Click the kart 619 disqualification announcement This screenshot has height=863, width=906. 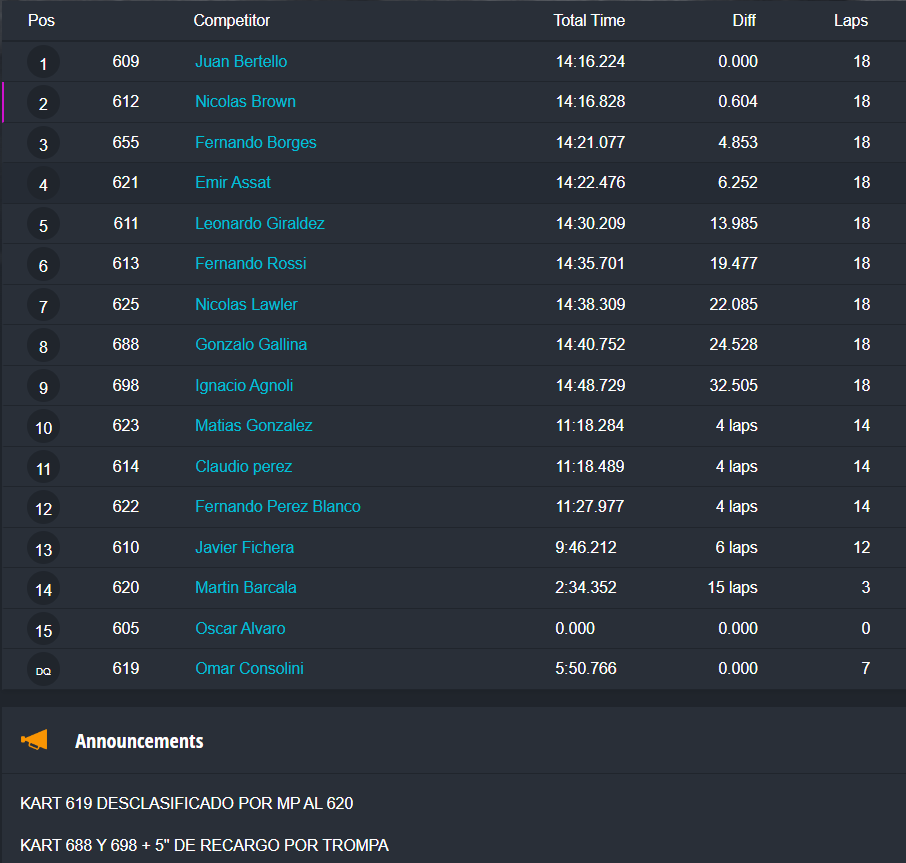186,803
